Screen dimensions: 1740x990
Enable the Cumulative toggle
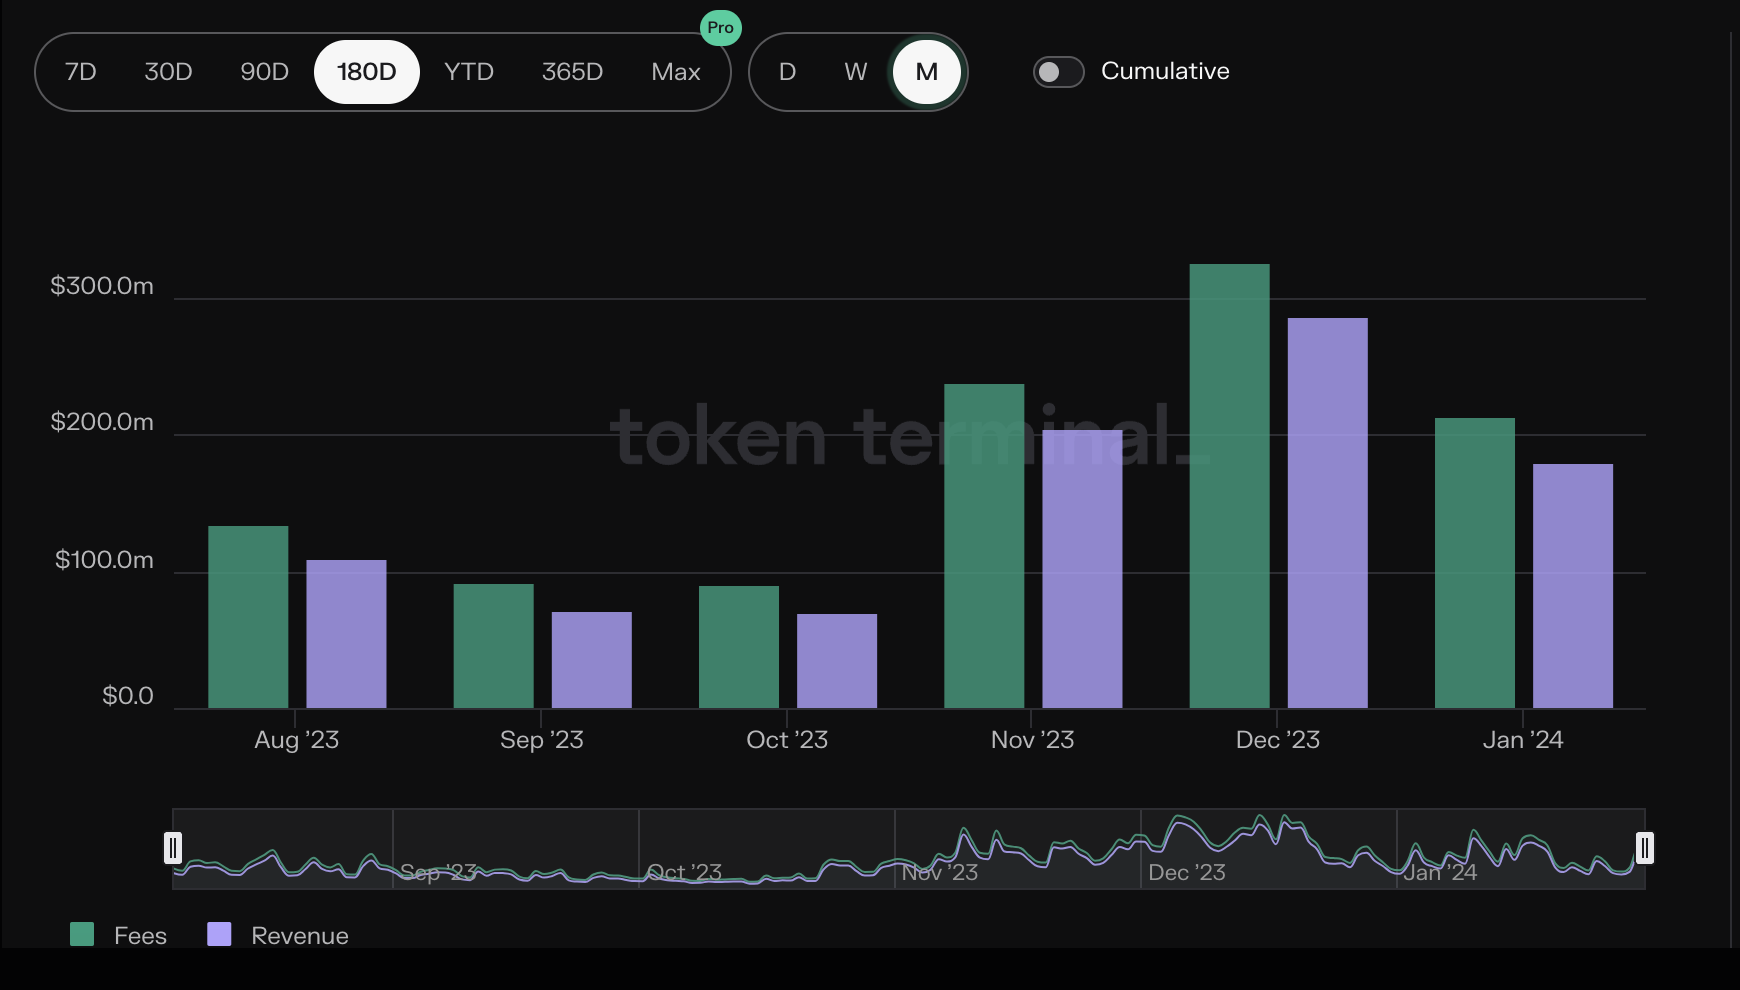1058,71
